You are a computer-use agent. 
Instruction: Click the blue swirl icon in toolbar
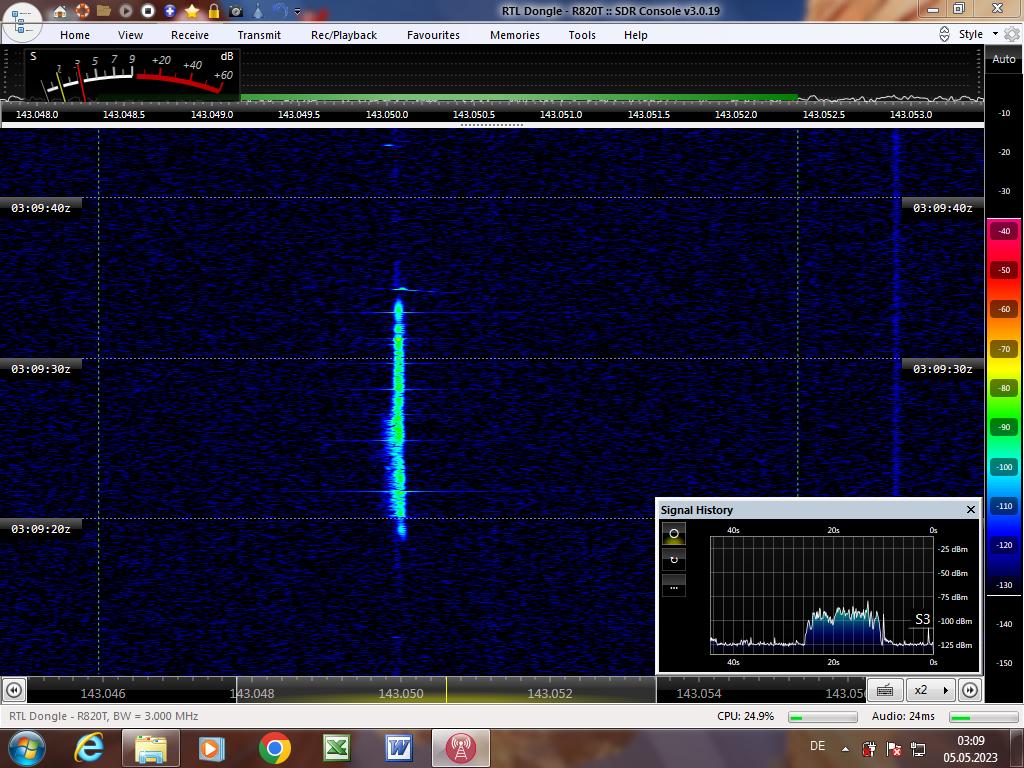point(280,10)
